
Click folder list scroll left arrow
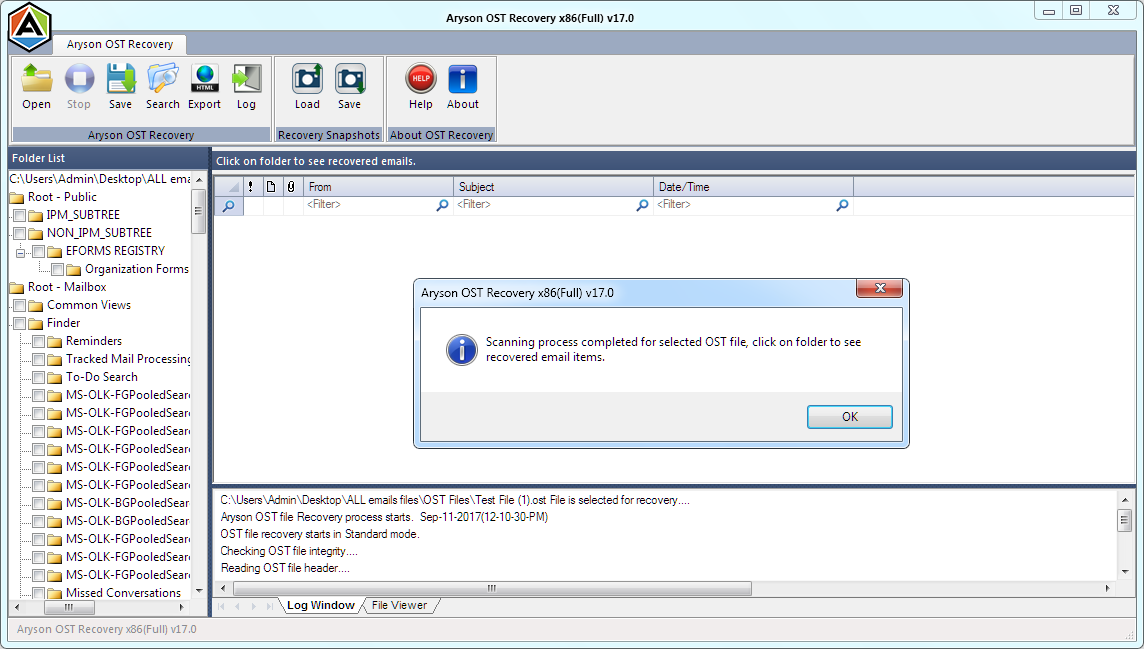click(17, 607)
